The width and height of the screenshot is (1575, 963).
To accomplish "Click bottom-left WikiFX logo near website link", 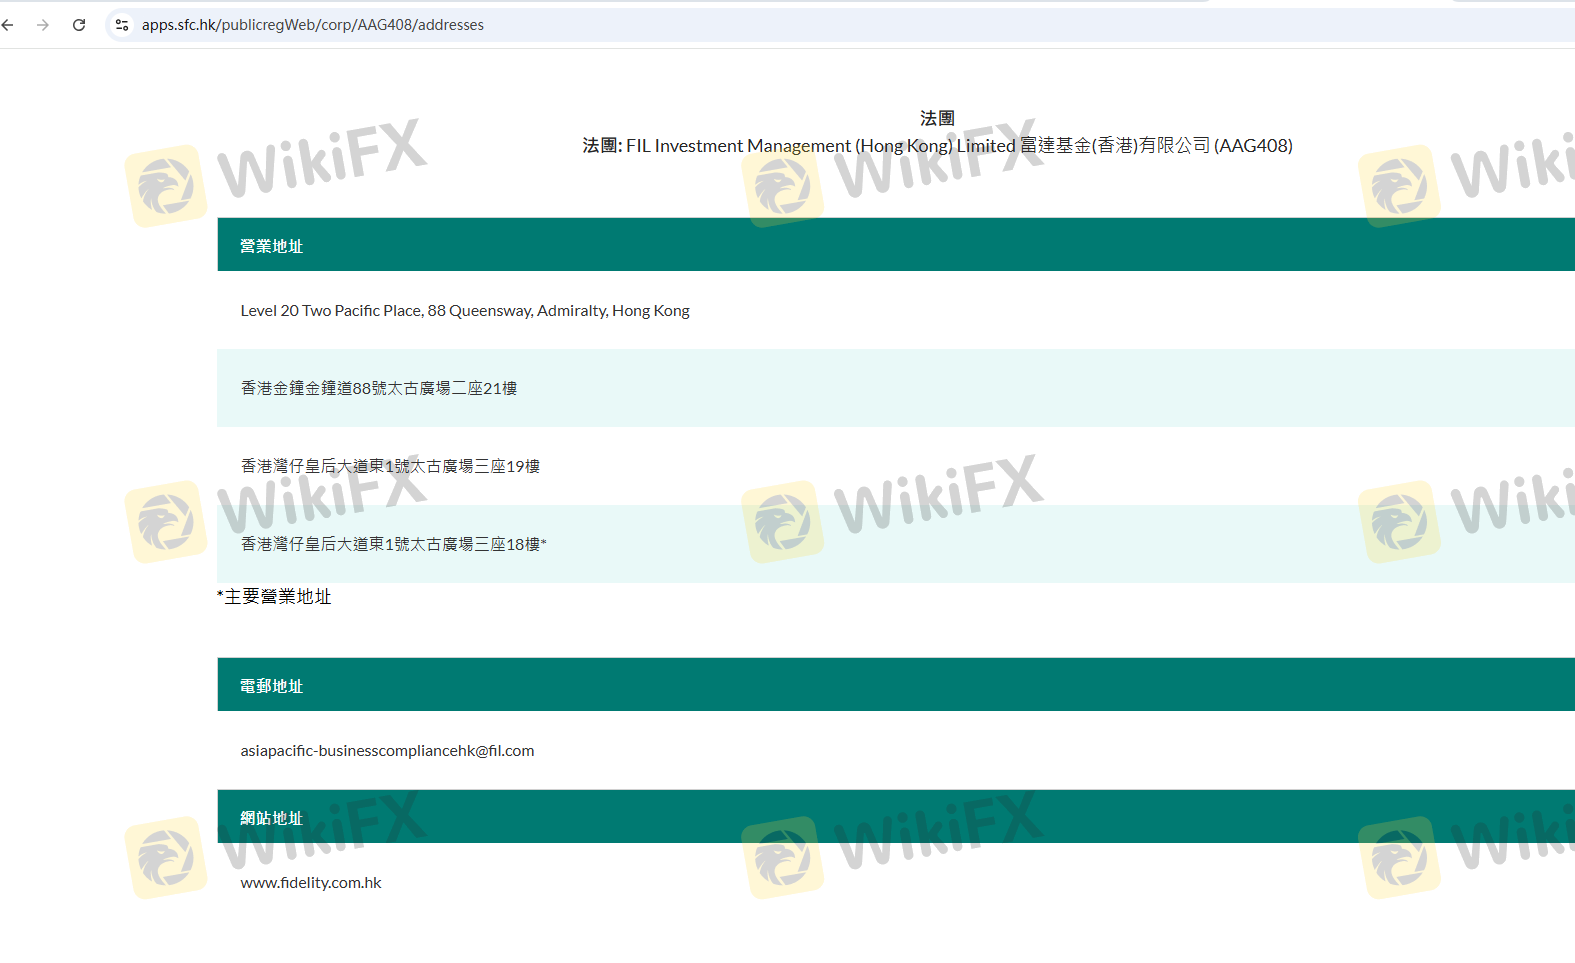I will tap(166, 857).
